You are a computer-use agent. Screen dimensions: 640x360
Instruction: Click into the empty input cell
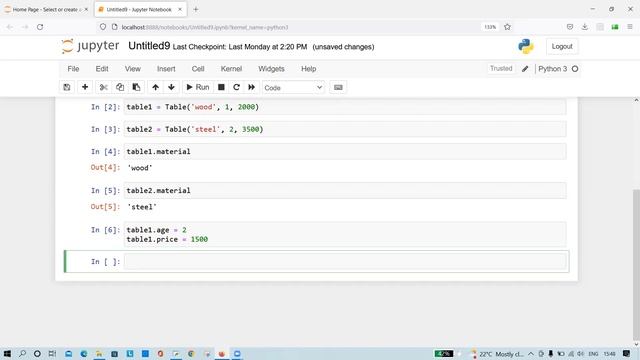345,261
